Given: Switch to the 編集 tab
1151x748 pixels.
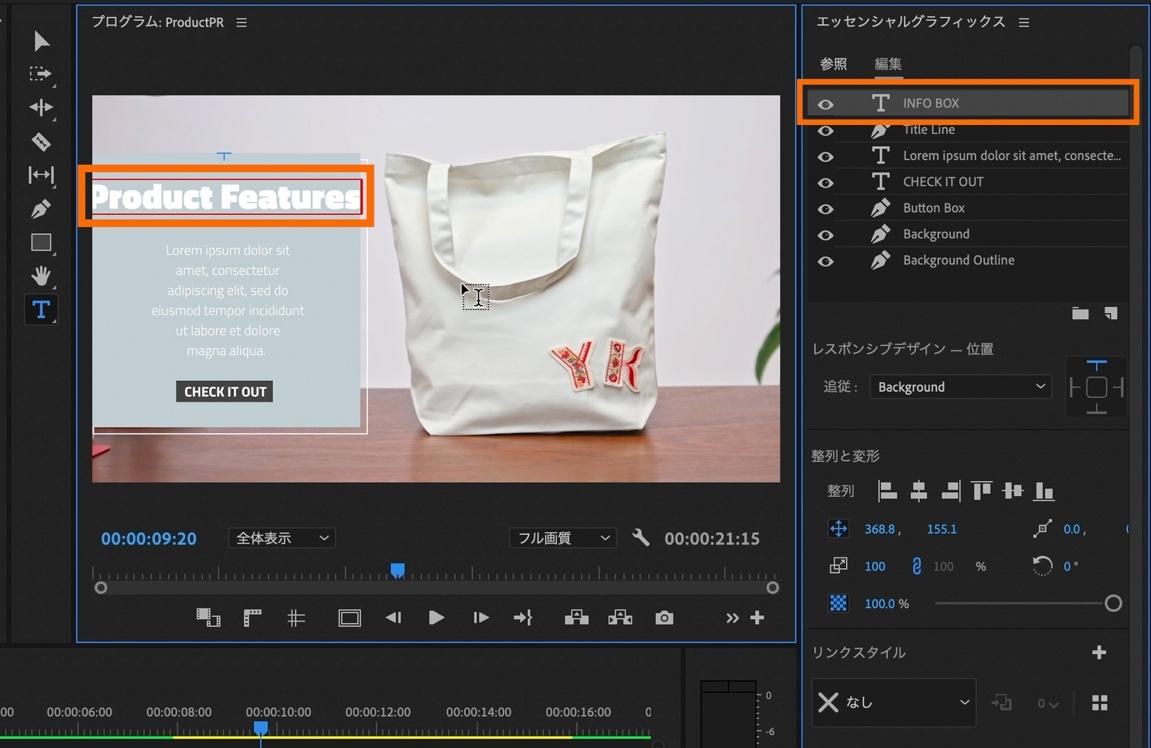Looking at the screenshot, I should 887,65.
